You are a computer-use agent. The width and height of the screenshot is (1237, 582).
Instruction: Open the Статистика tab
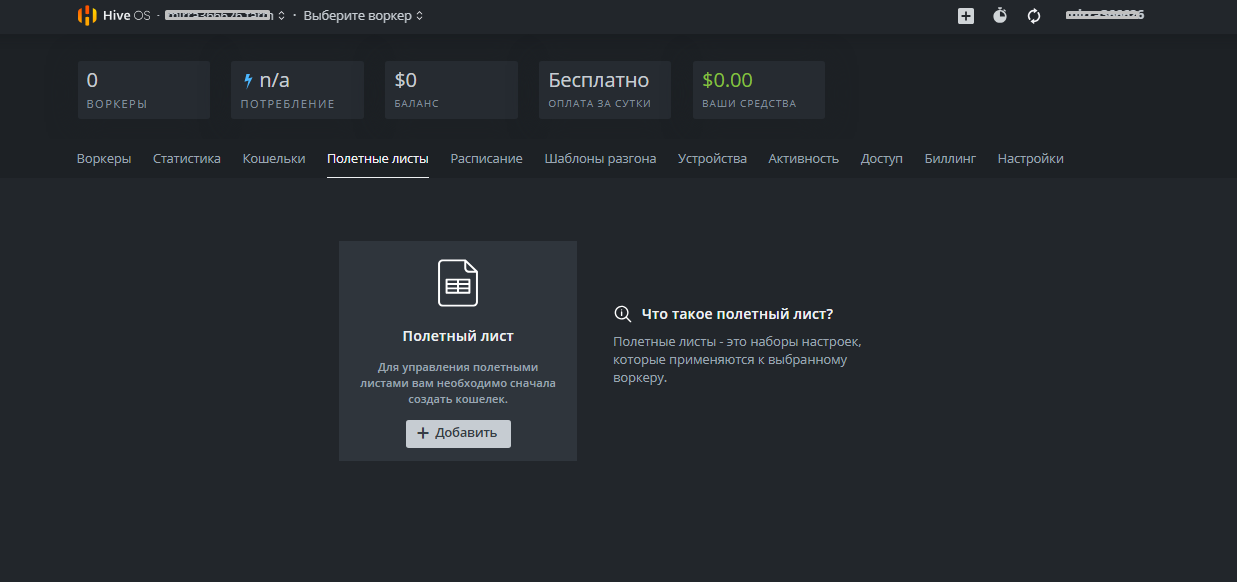187,159
